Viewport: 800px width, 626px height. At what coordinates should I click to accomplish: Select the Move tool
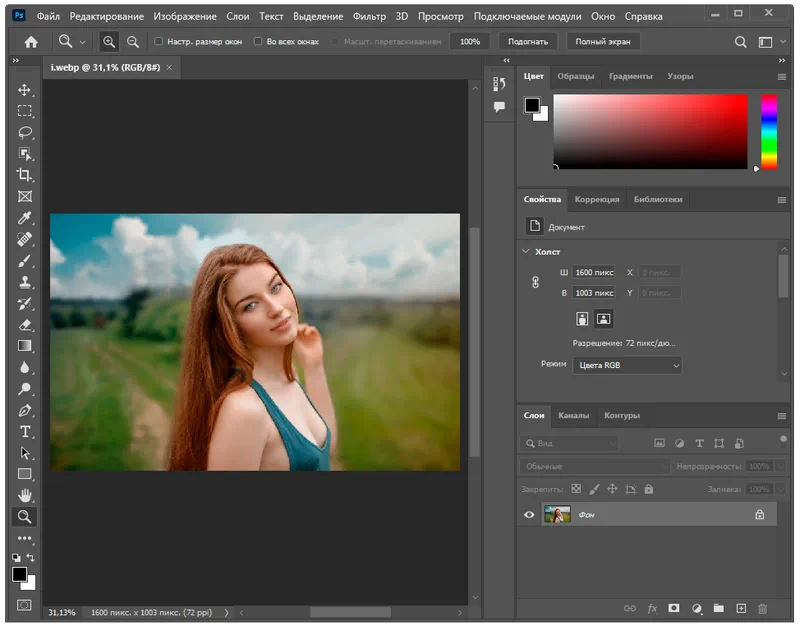(24, 90)
